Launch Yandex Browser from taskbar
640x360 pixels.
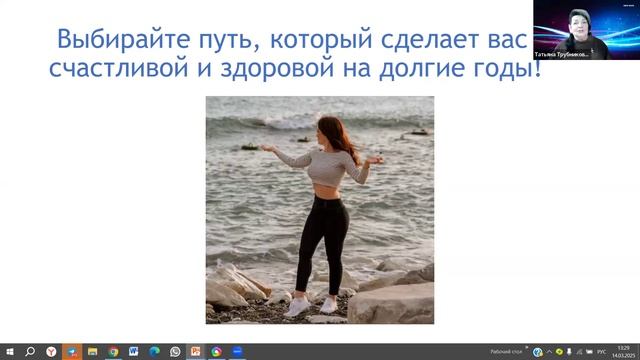(x=51, y=351)
